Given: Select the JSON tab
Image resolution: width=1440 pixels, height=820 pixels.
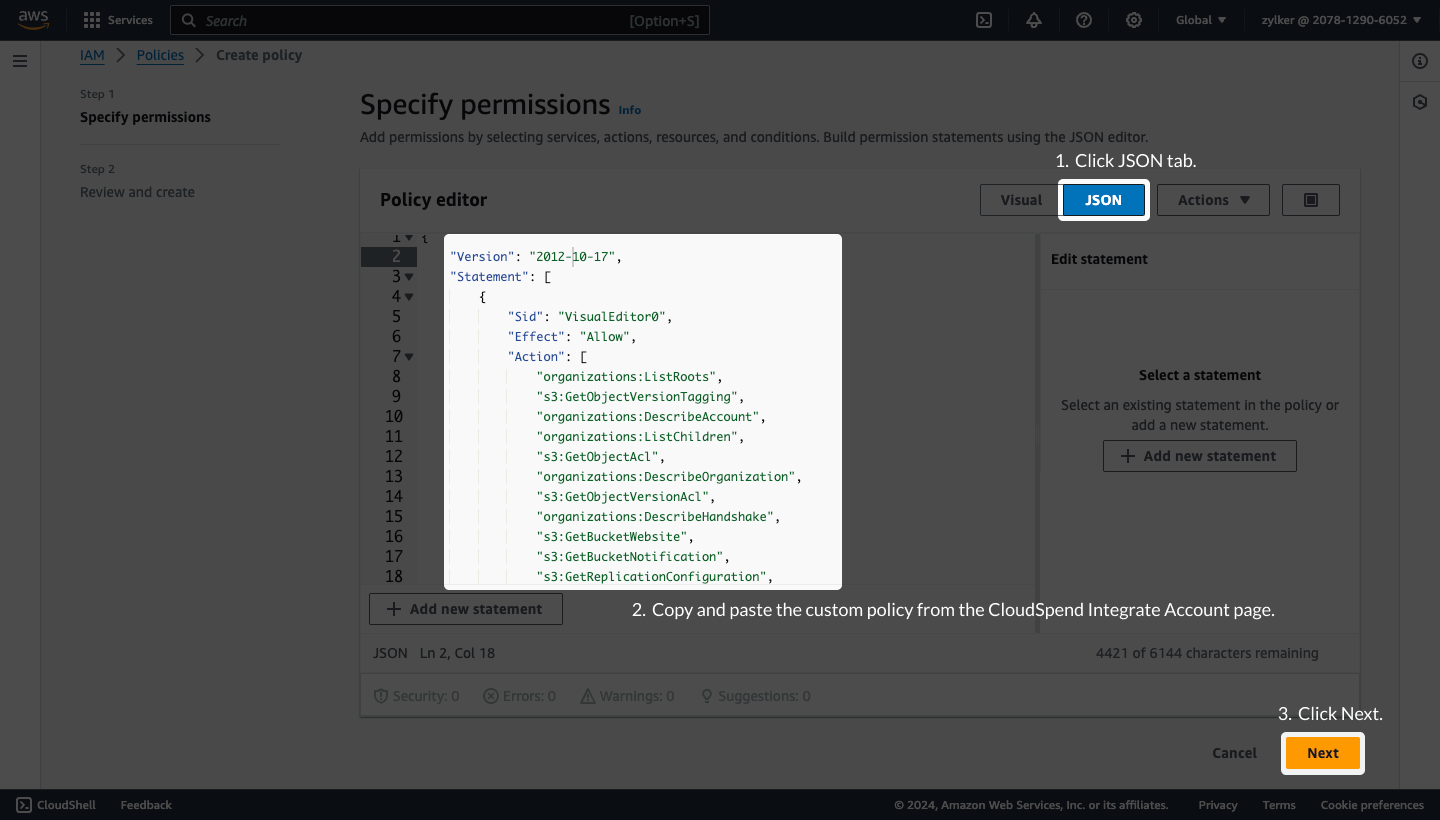Looking at the screenshot, I should tap(1103, 199).
